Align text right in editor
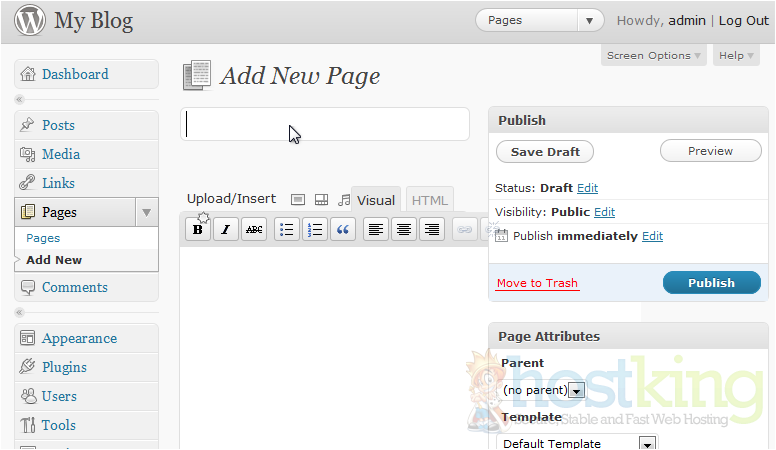The image size is (776, 450). pos(431,230)
